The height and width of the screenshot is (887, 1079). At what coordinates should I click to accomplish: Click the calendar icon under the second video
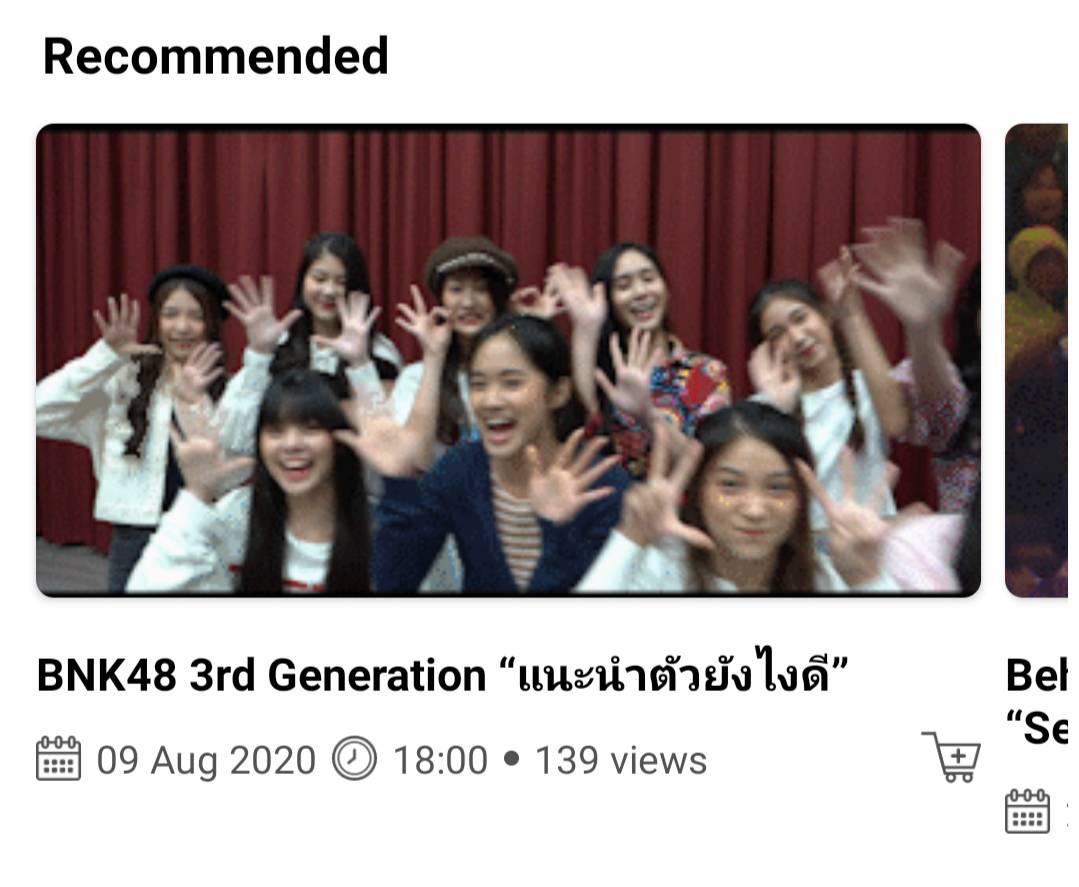[1027, 811]
